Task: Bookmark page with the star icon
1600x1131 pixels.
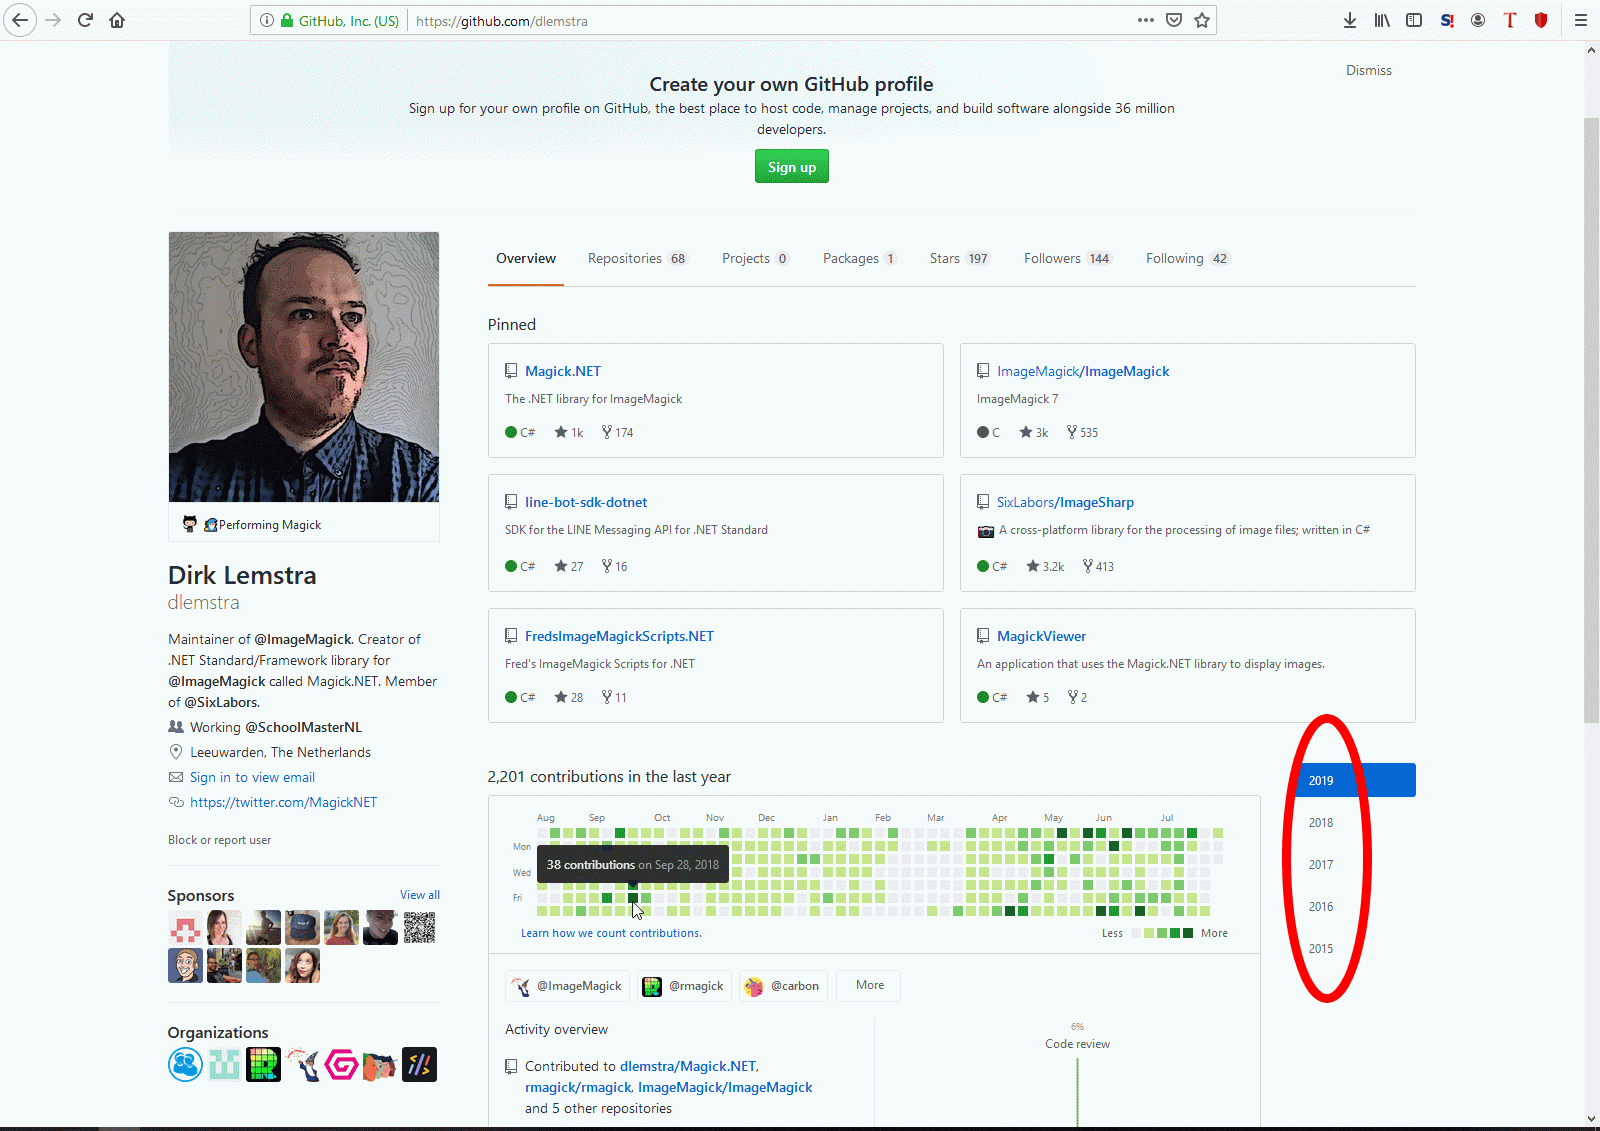Action: coord(1202,20)
